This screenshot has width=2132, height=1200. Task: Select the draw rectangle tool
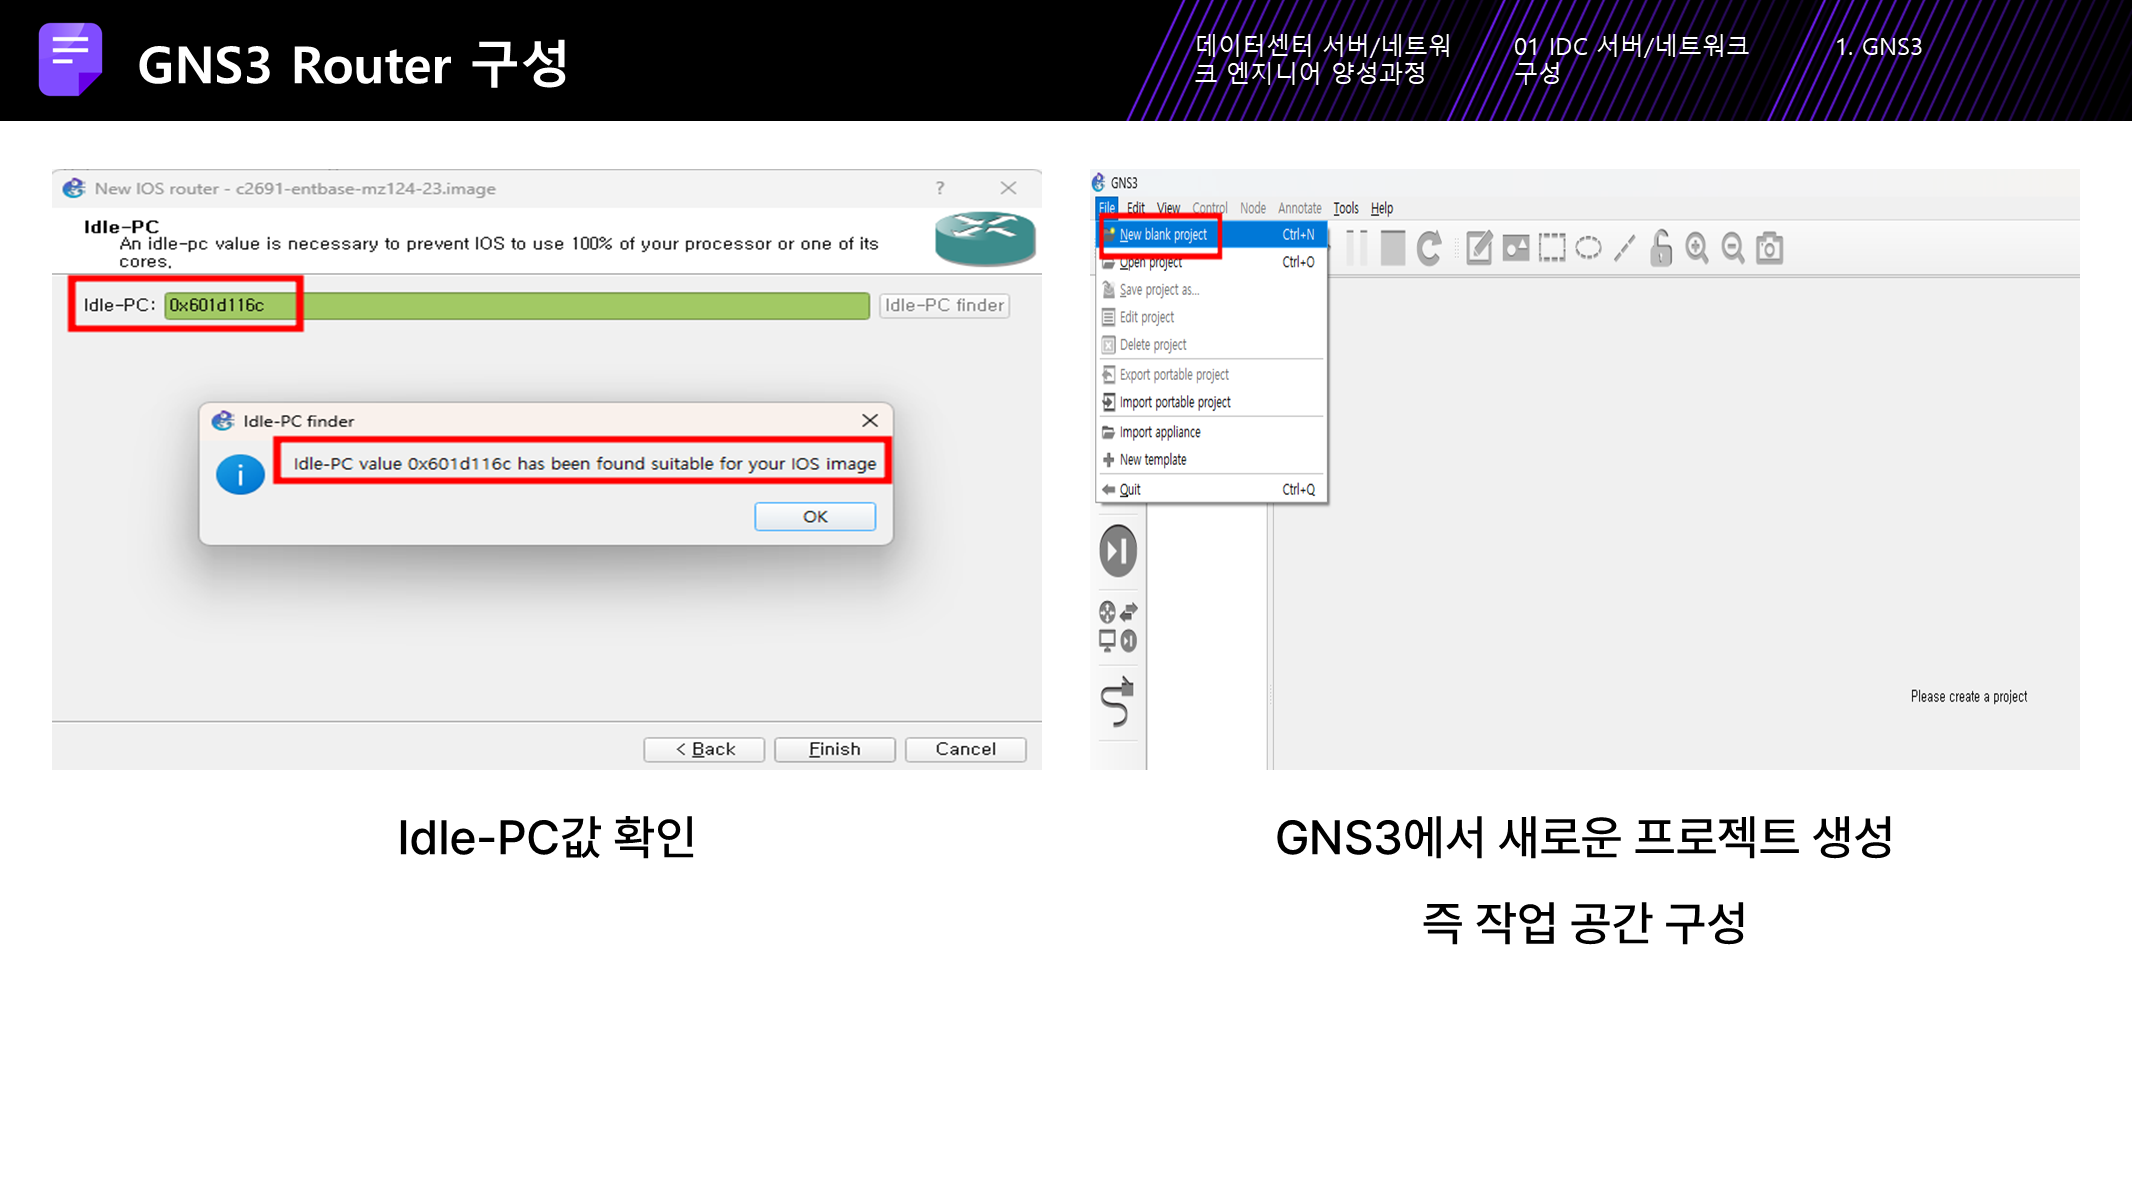pyautogui.click(x=1552, y=248)
